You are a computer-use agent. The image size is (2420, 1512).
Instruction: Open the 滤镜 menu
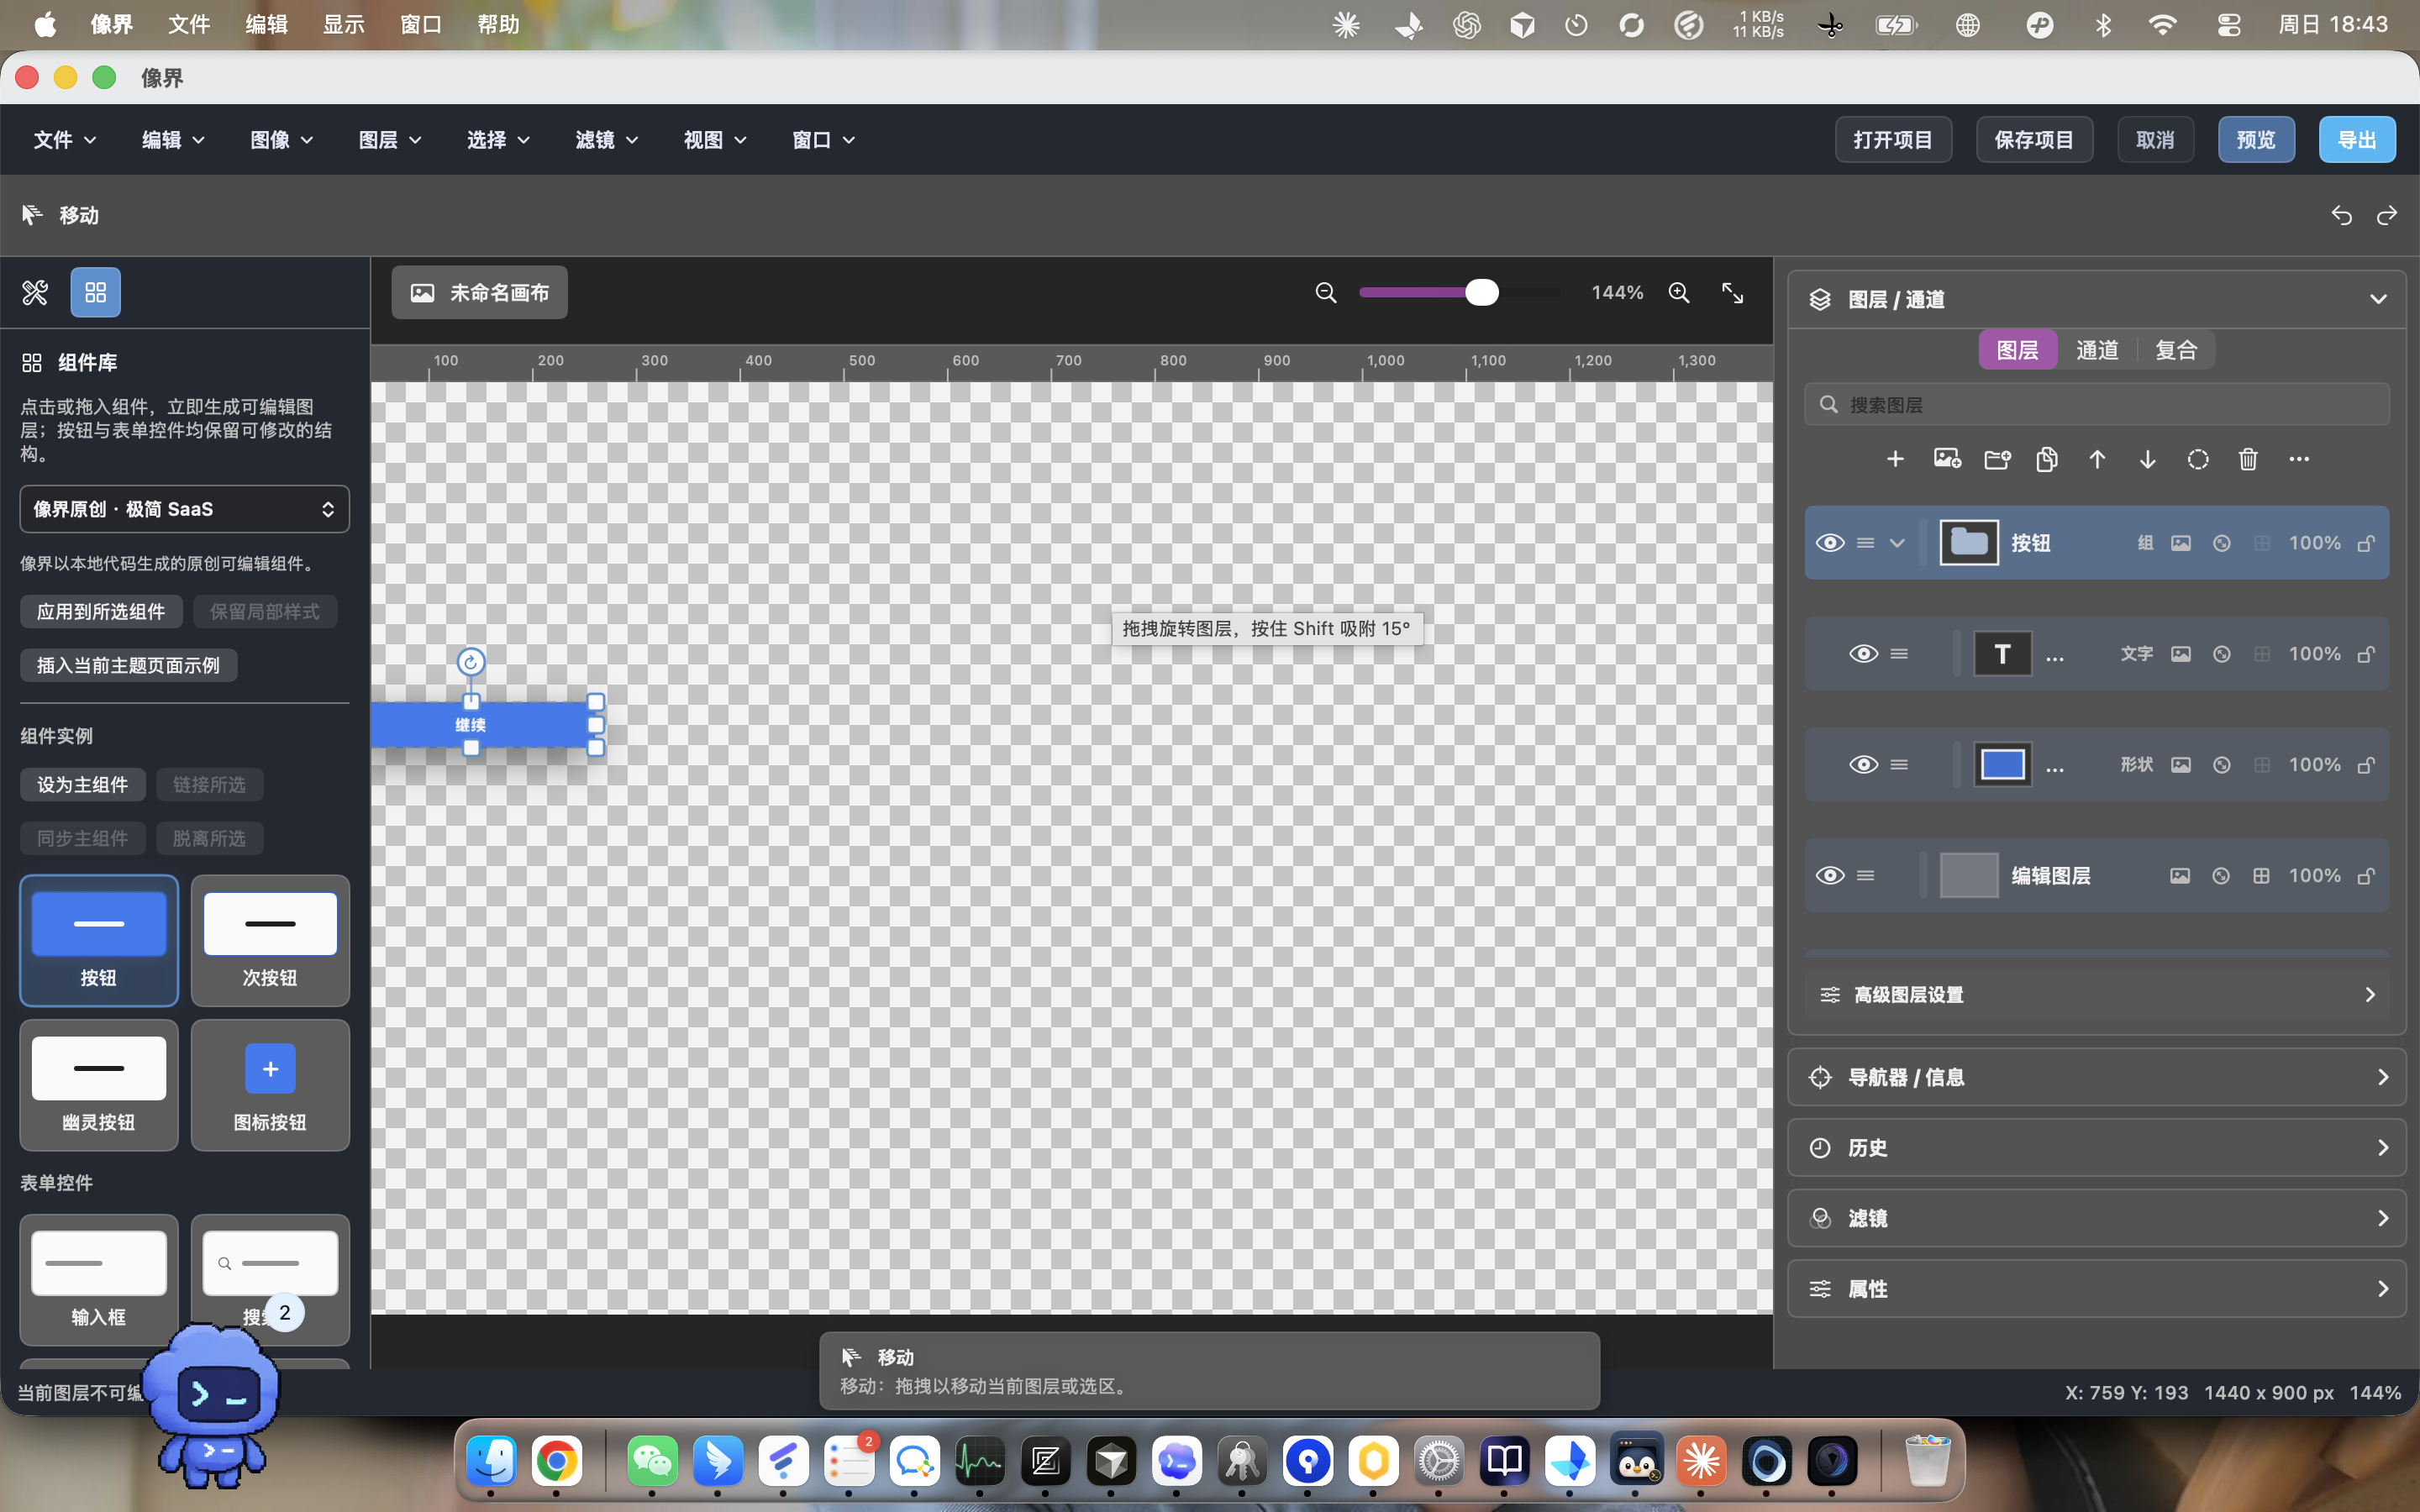click(x=606, y=140)
